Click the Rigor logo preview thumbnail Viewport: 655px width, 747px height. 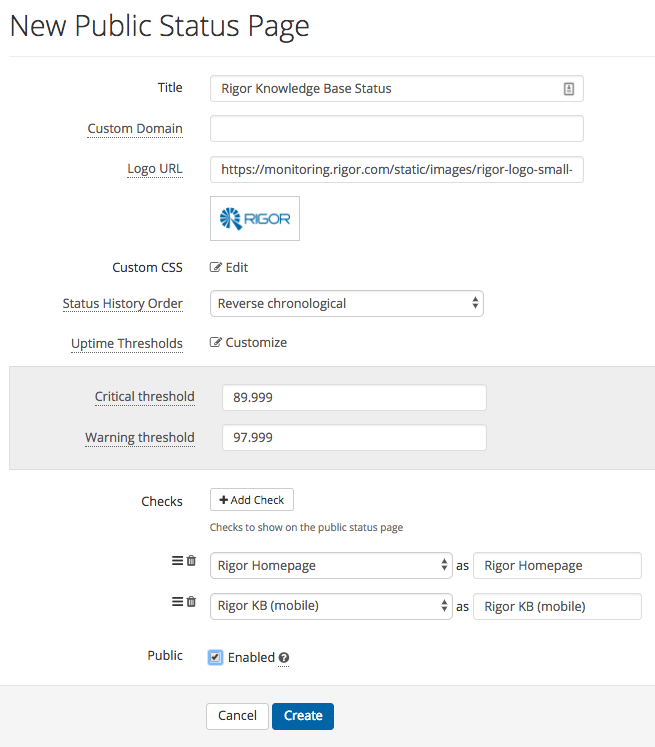tap(255, 219)
